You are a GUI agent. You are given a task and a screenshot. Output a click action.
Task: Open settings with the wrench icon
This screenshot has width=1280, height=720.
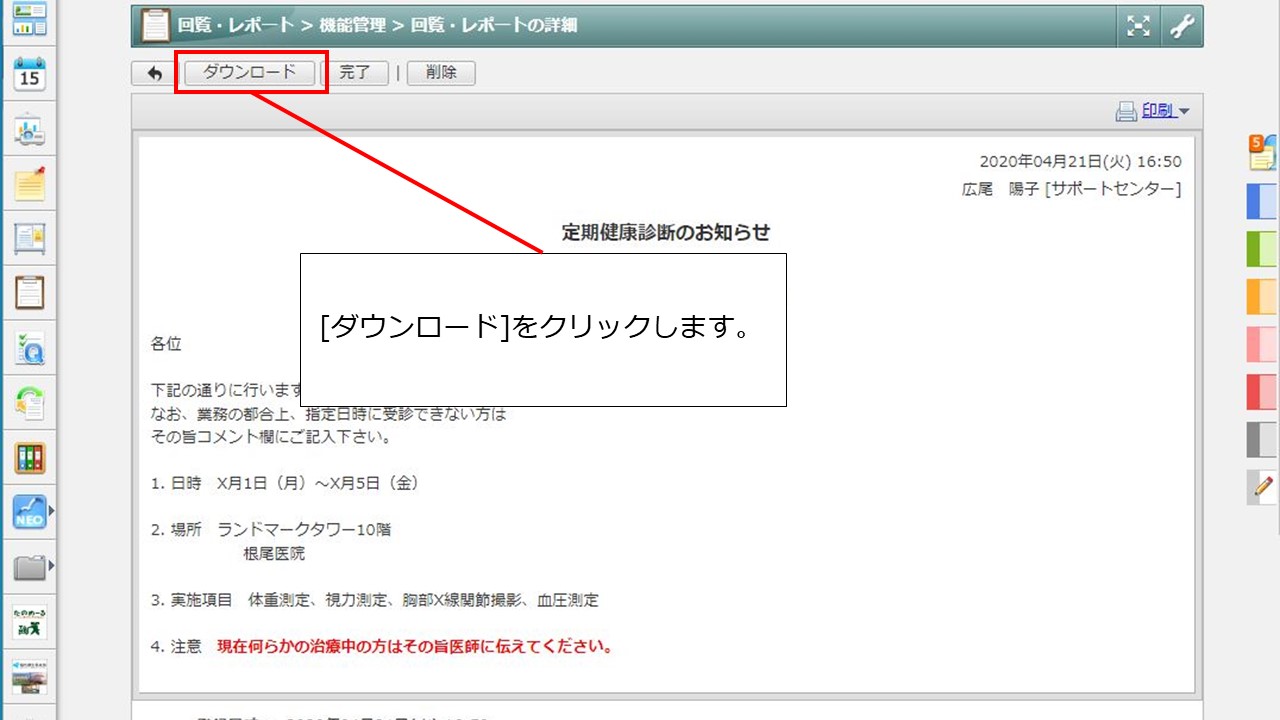pyautogui.click(x=1182, y=26)
